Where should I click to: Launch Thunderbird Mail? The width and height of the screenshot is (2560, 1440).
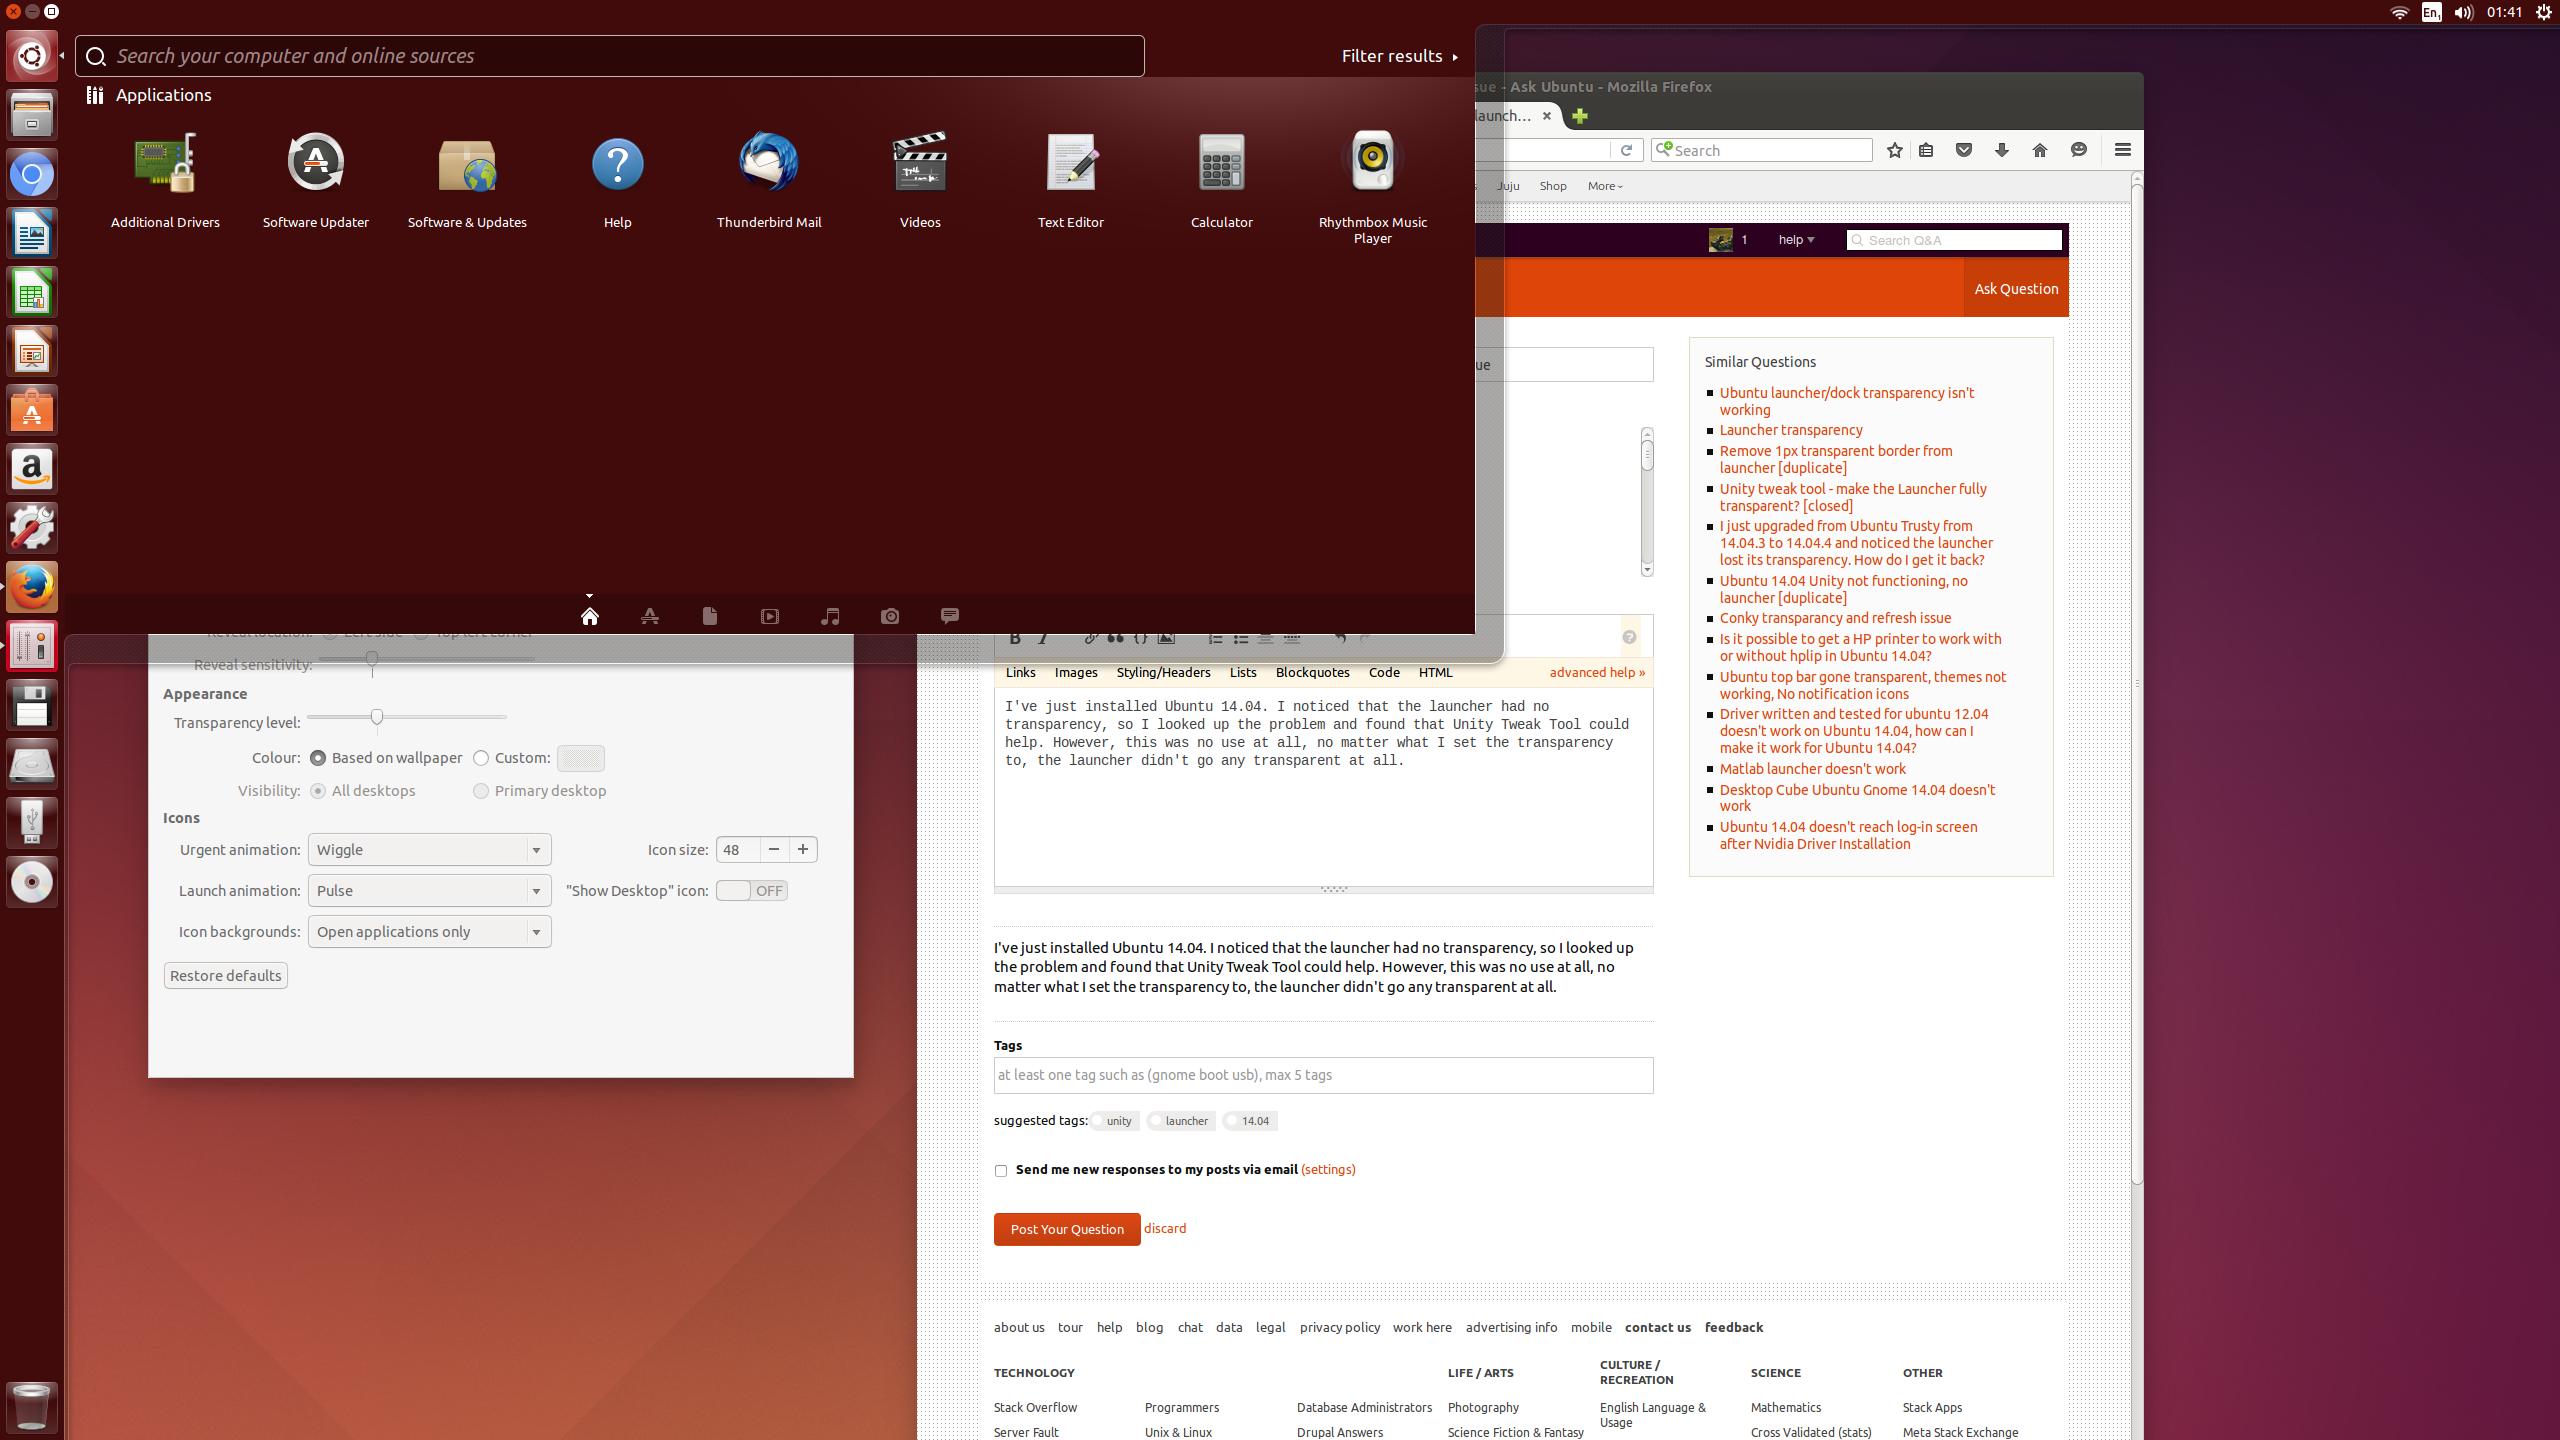769,180
